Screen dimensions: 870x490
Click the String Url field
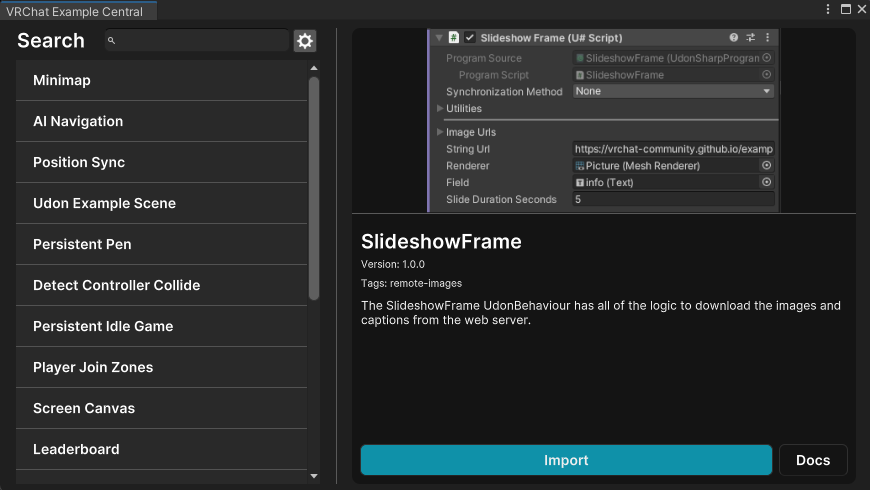673,149
